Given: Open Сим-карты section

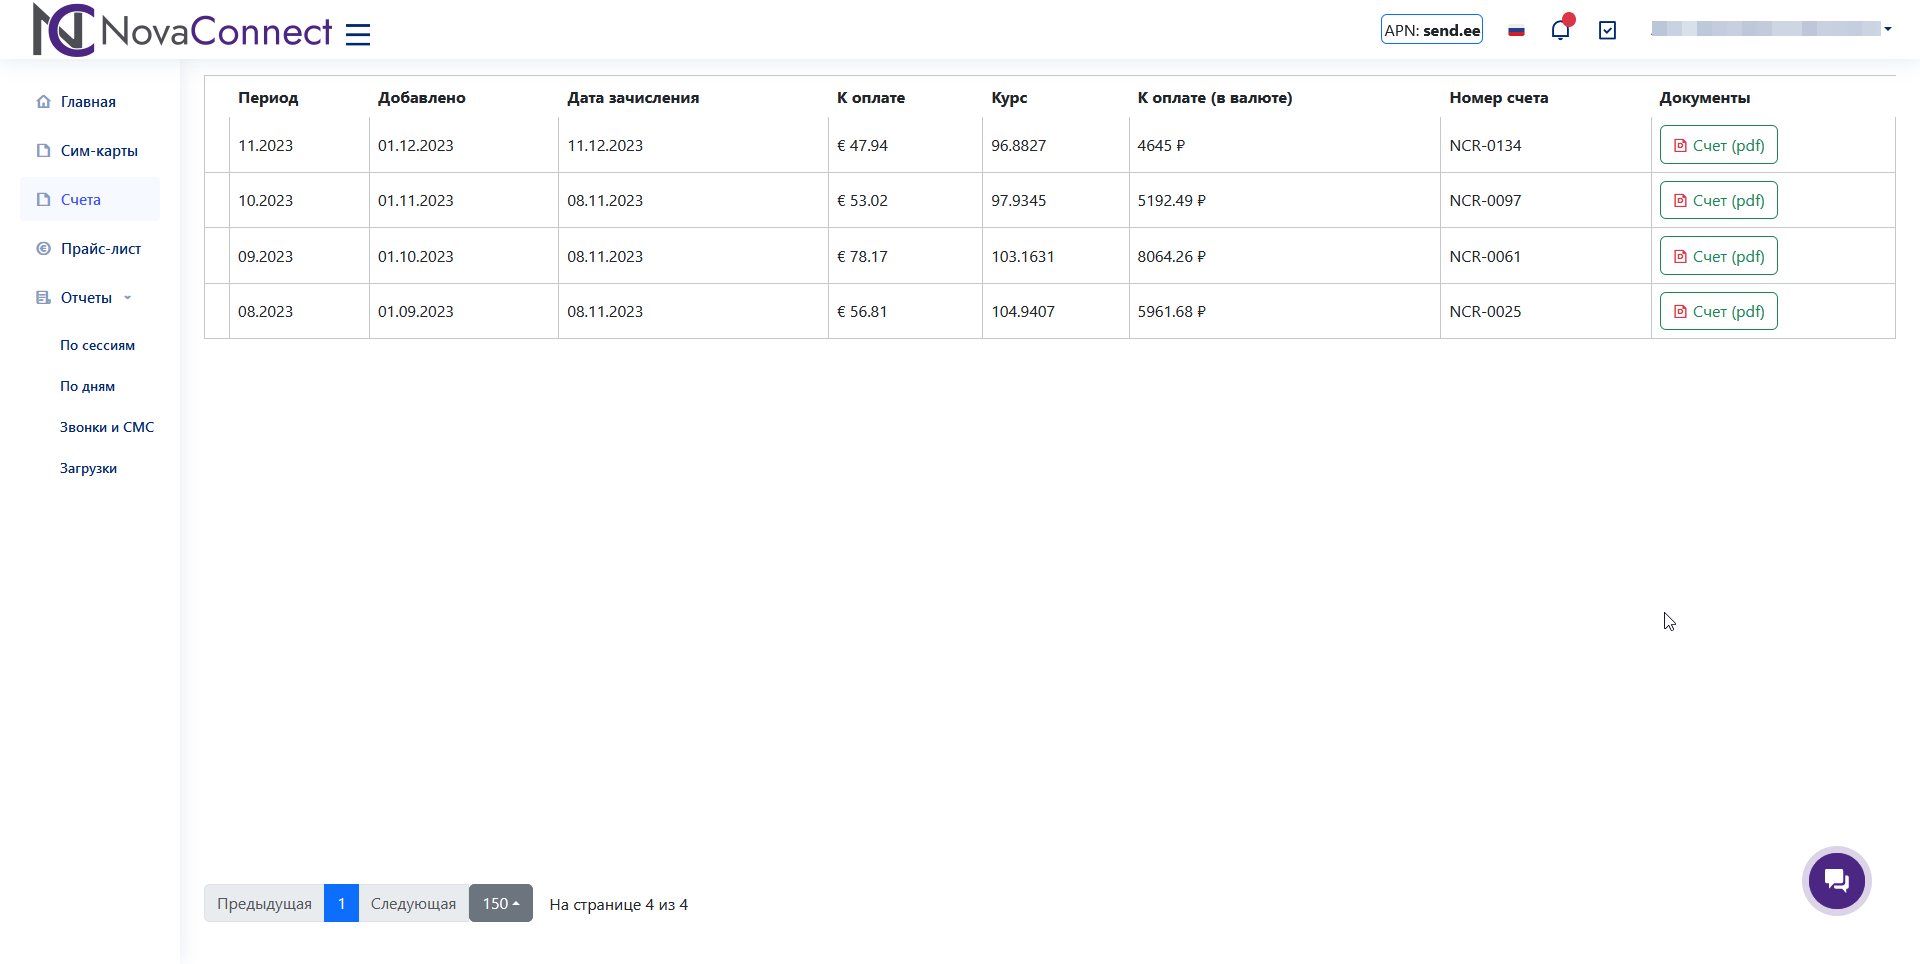Looking at the screenshot, I should (x=99, y=151).
